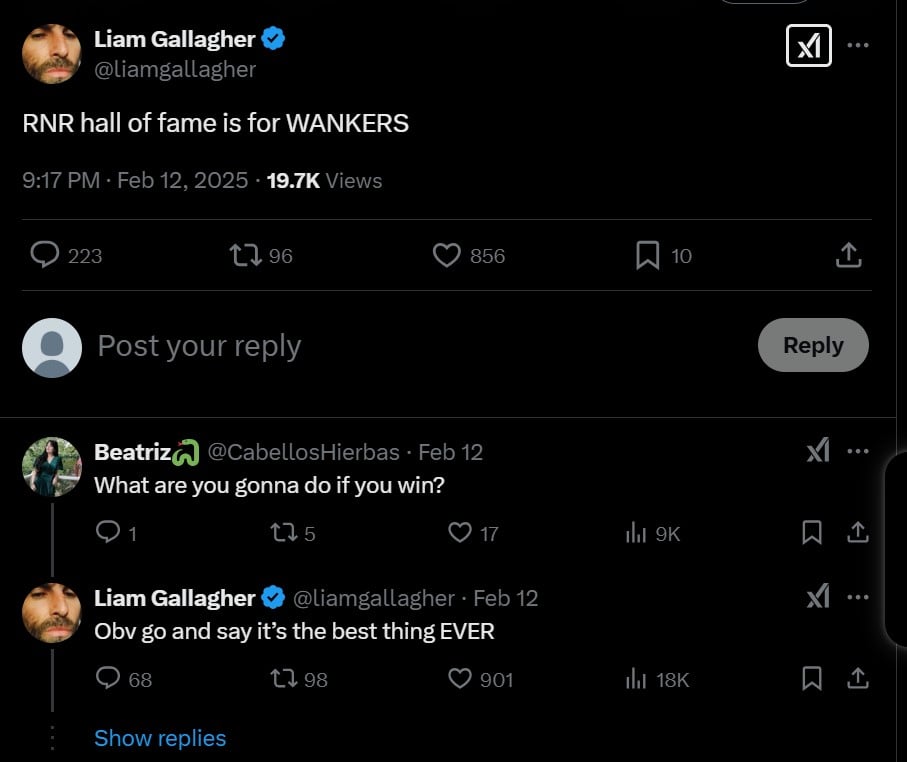This screenshot has height=762, width=907.
Task: Like Beatriz's reply with 17 likes
Action: 460,533
